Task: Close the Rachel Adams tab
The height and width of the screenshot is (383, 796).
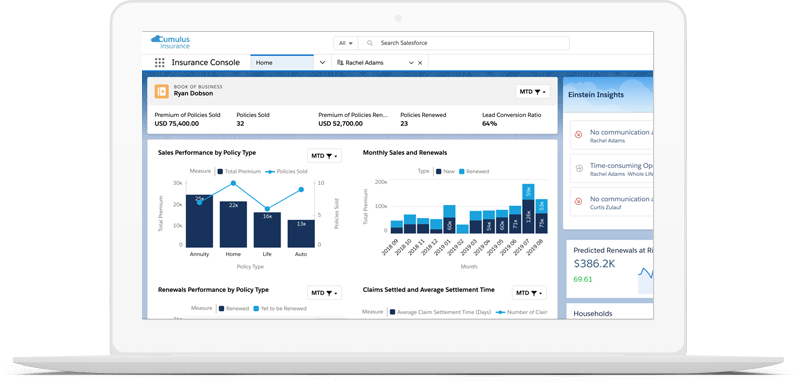Action: [x=420, y=63]
